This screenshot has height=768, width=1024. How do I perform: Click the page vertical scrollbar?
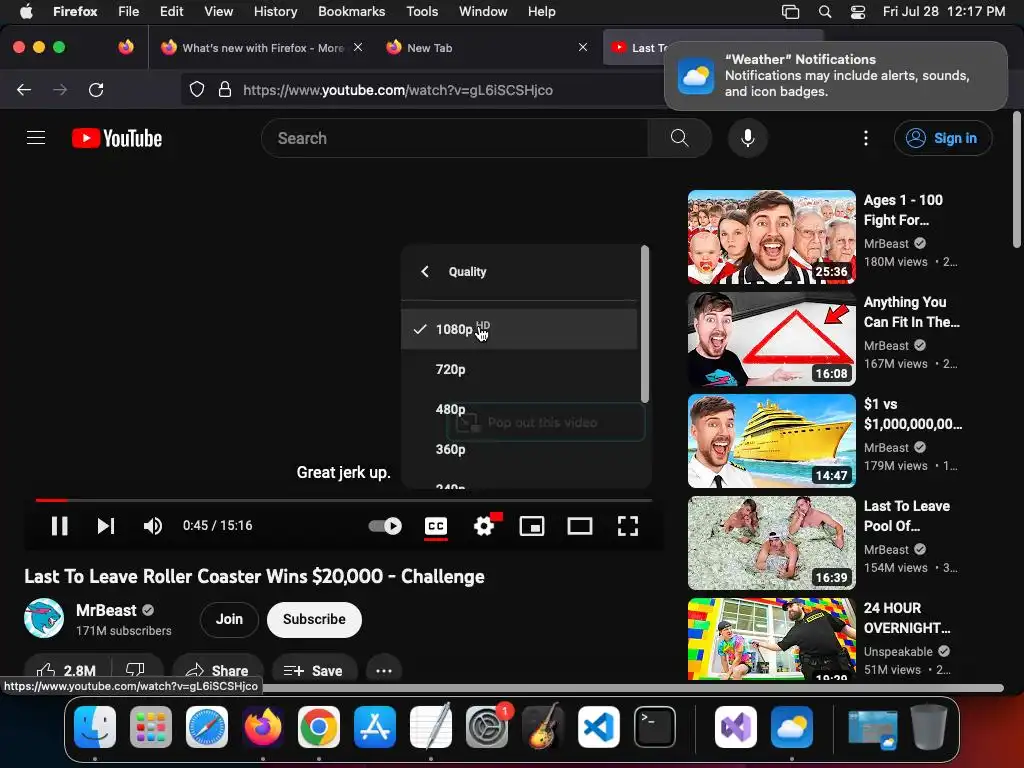click(1016, 180)
